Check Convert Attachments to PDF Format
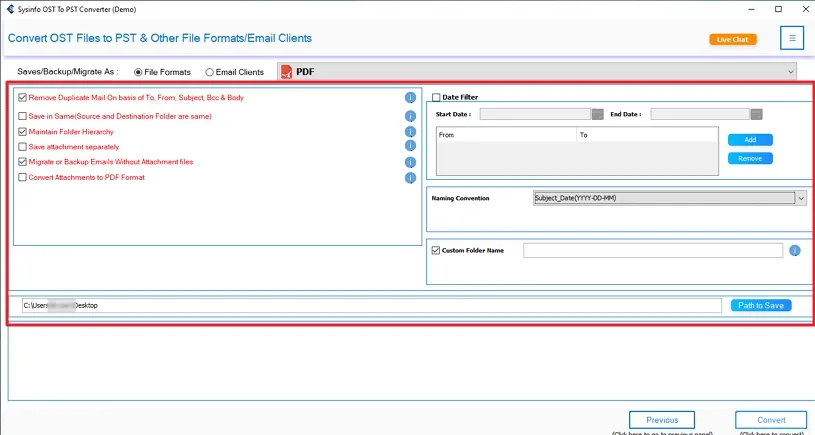 click(22, 178)
